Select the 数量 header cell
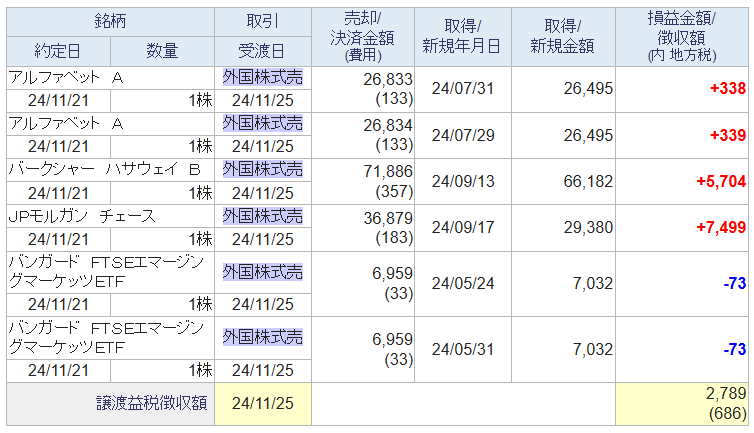The width and height of the screenshot is (754, 433). click(163, 51)
